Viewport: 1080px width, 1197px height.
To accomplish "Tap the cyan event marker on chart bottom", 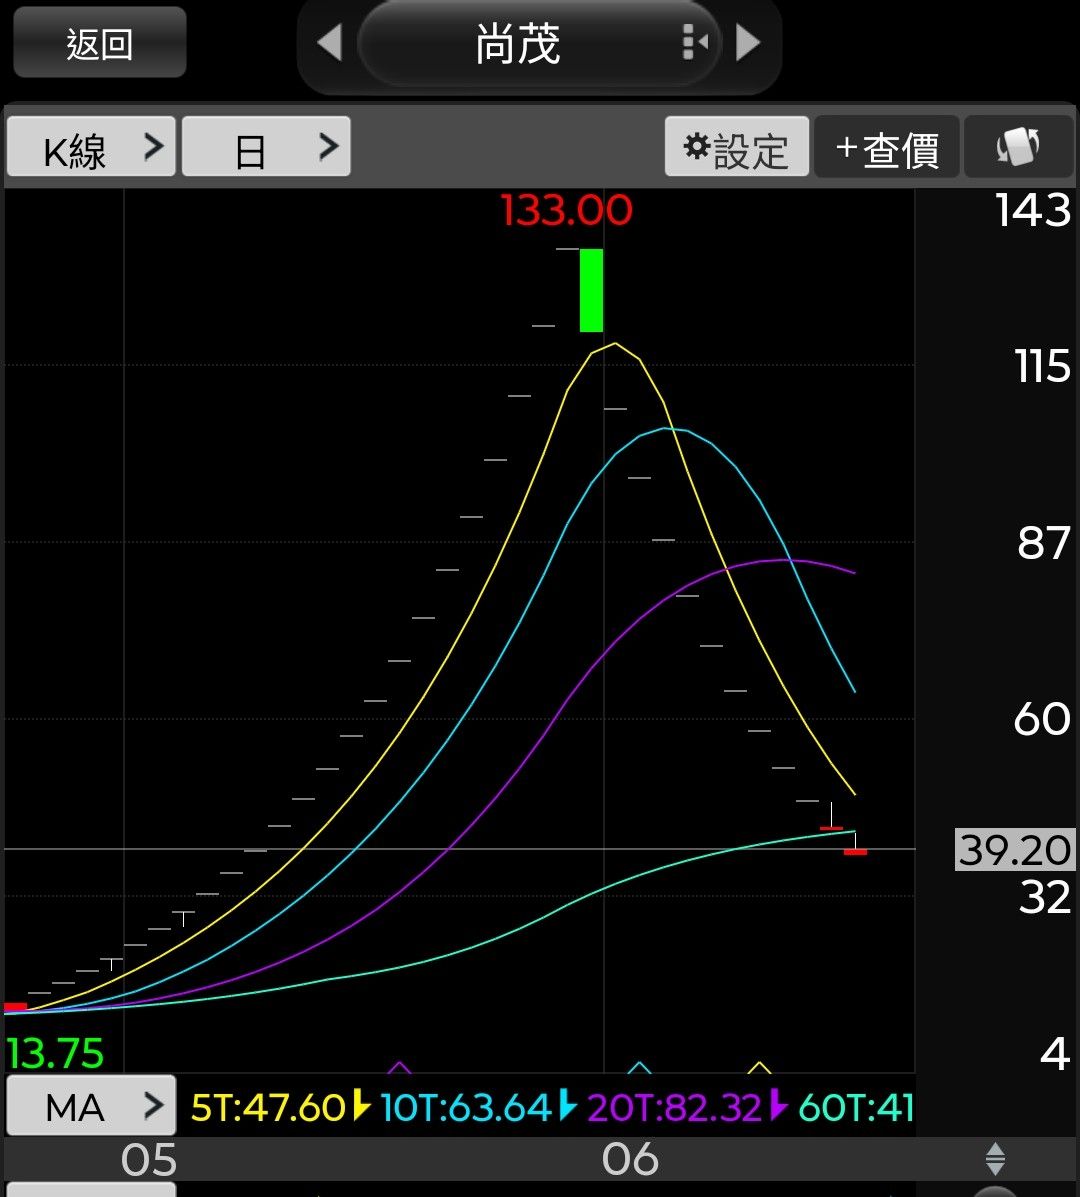I will click(640, 1067).
